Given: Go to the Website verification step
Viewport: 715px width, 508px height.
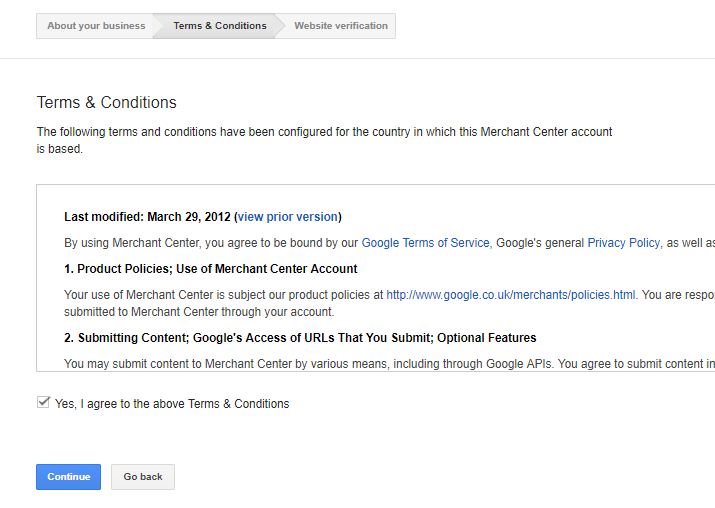Looking at the screenshot, I should [341, 26].
